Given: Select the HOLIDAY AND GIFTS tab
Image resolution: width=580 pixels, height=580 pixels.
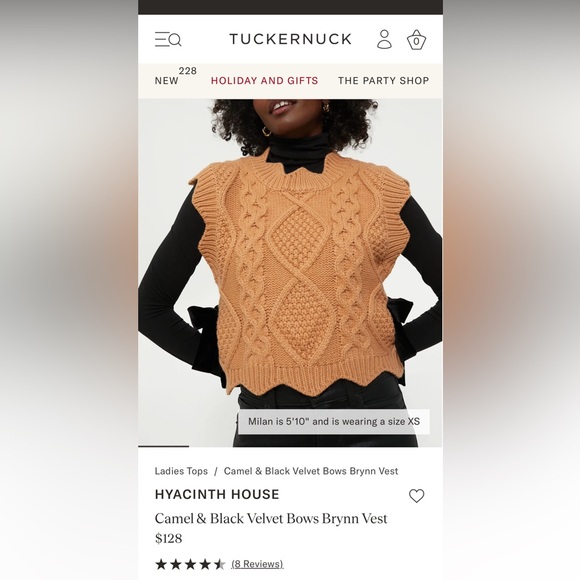Looking at the screenshot, I should click(x=264, y=81).
